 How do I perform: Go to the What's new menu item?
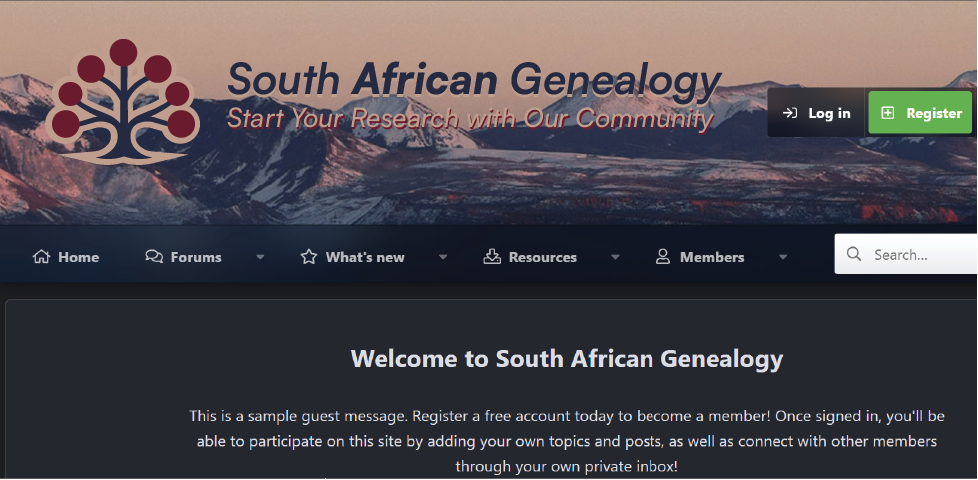pyautogui.click(x=365, y=257)
